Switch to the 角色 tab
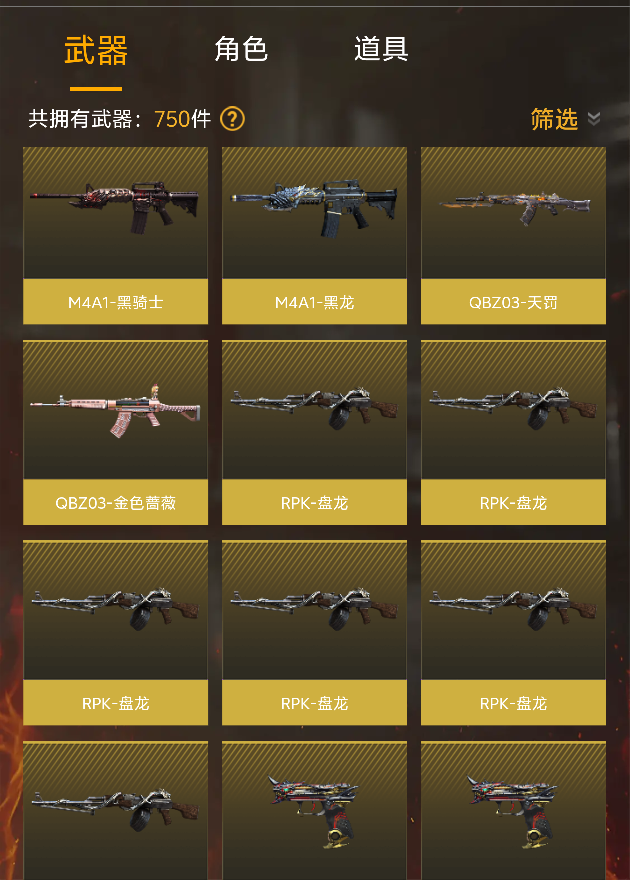 pos(241,49)
